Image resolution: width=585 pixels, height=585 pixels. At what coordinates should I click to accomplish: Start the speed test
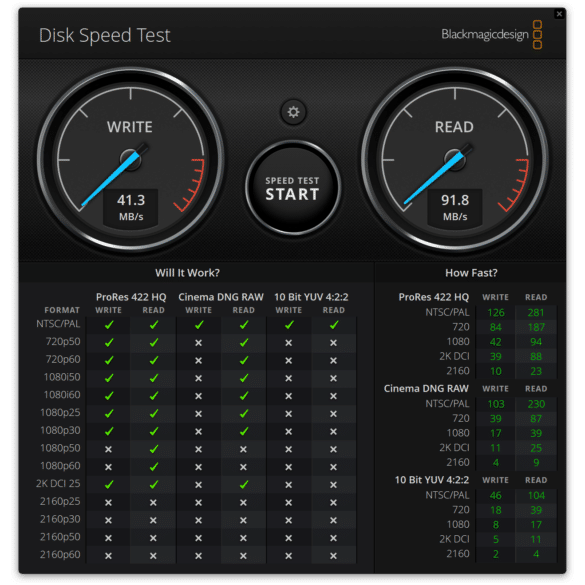293,188
